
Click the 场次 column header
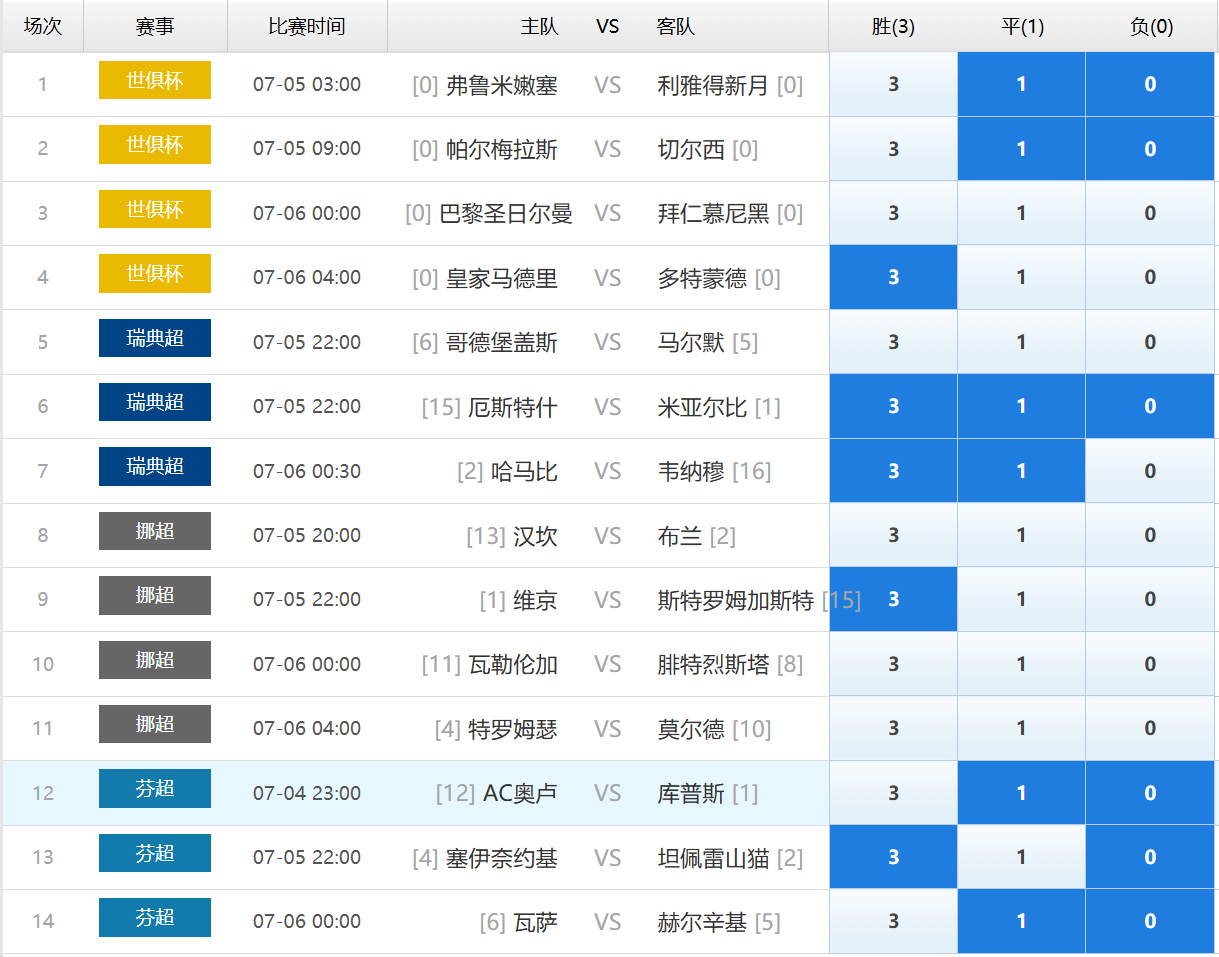point(42,26)
